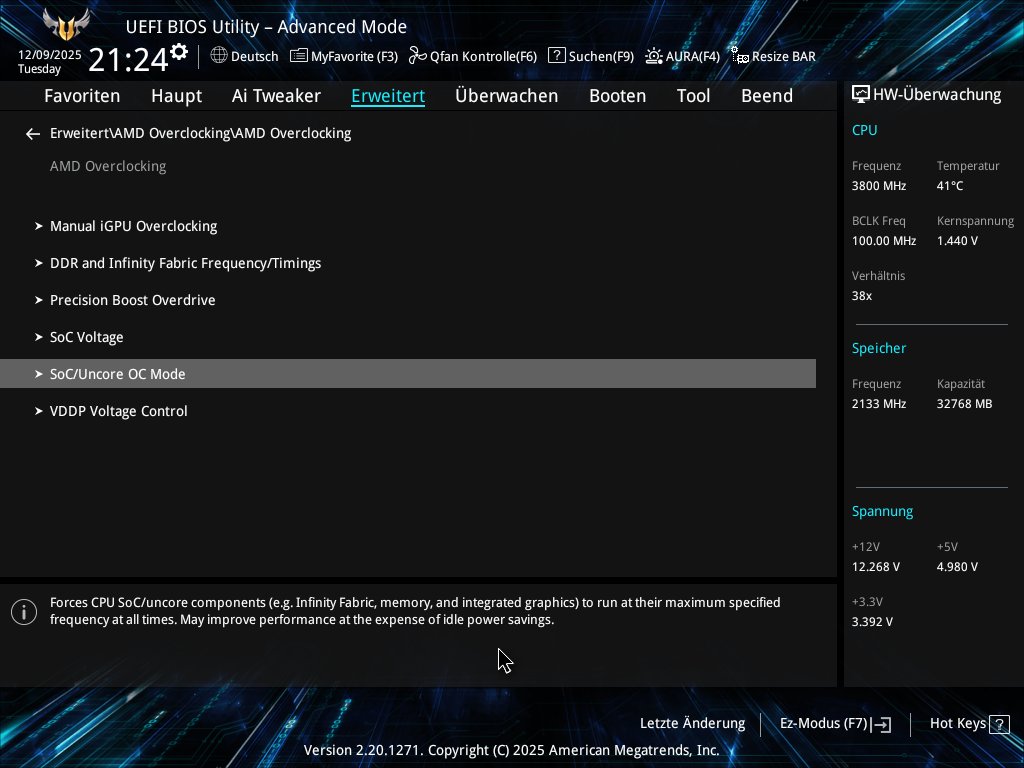
Task: Click Letzte Änderung button
Action: (x=692, y=724)
